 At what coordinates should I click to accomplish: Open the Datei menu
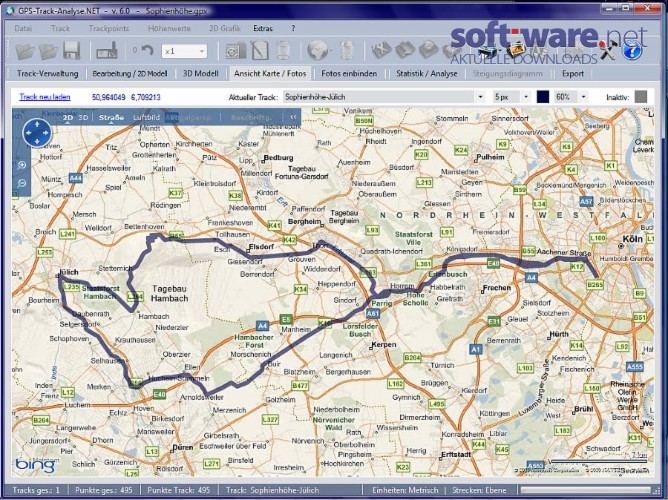pos(23,29)
